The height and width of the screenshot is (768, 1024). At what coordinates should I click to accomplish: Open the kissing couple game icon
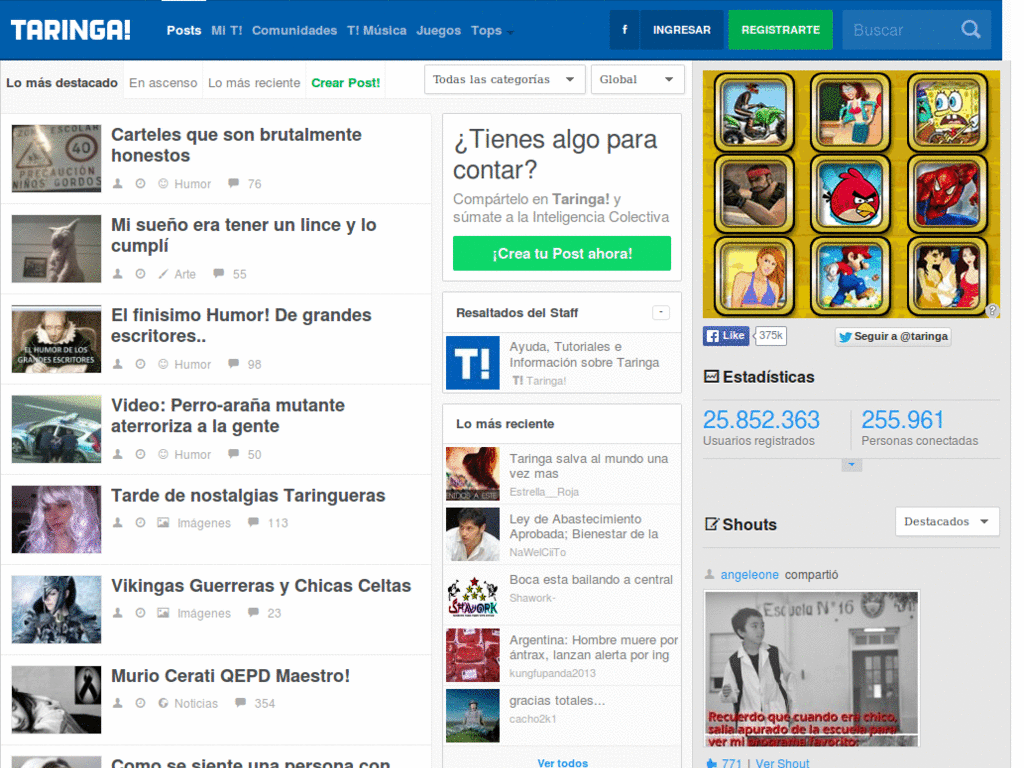(x=947, y=276)
